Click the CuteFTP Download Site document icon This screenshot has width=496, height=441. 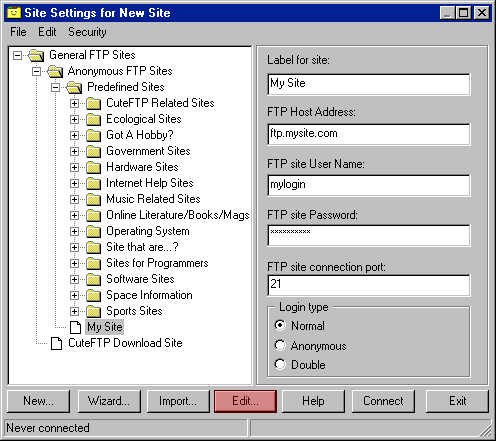[x=56, y=343]
